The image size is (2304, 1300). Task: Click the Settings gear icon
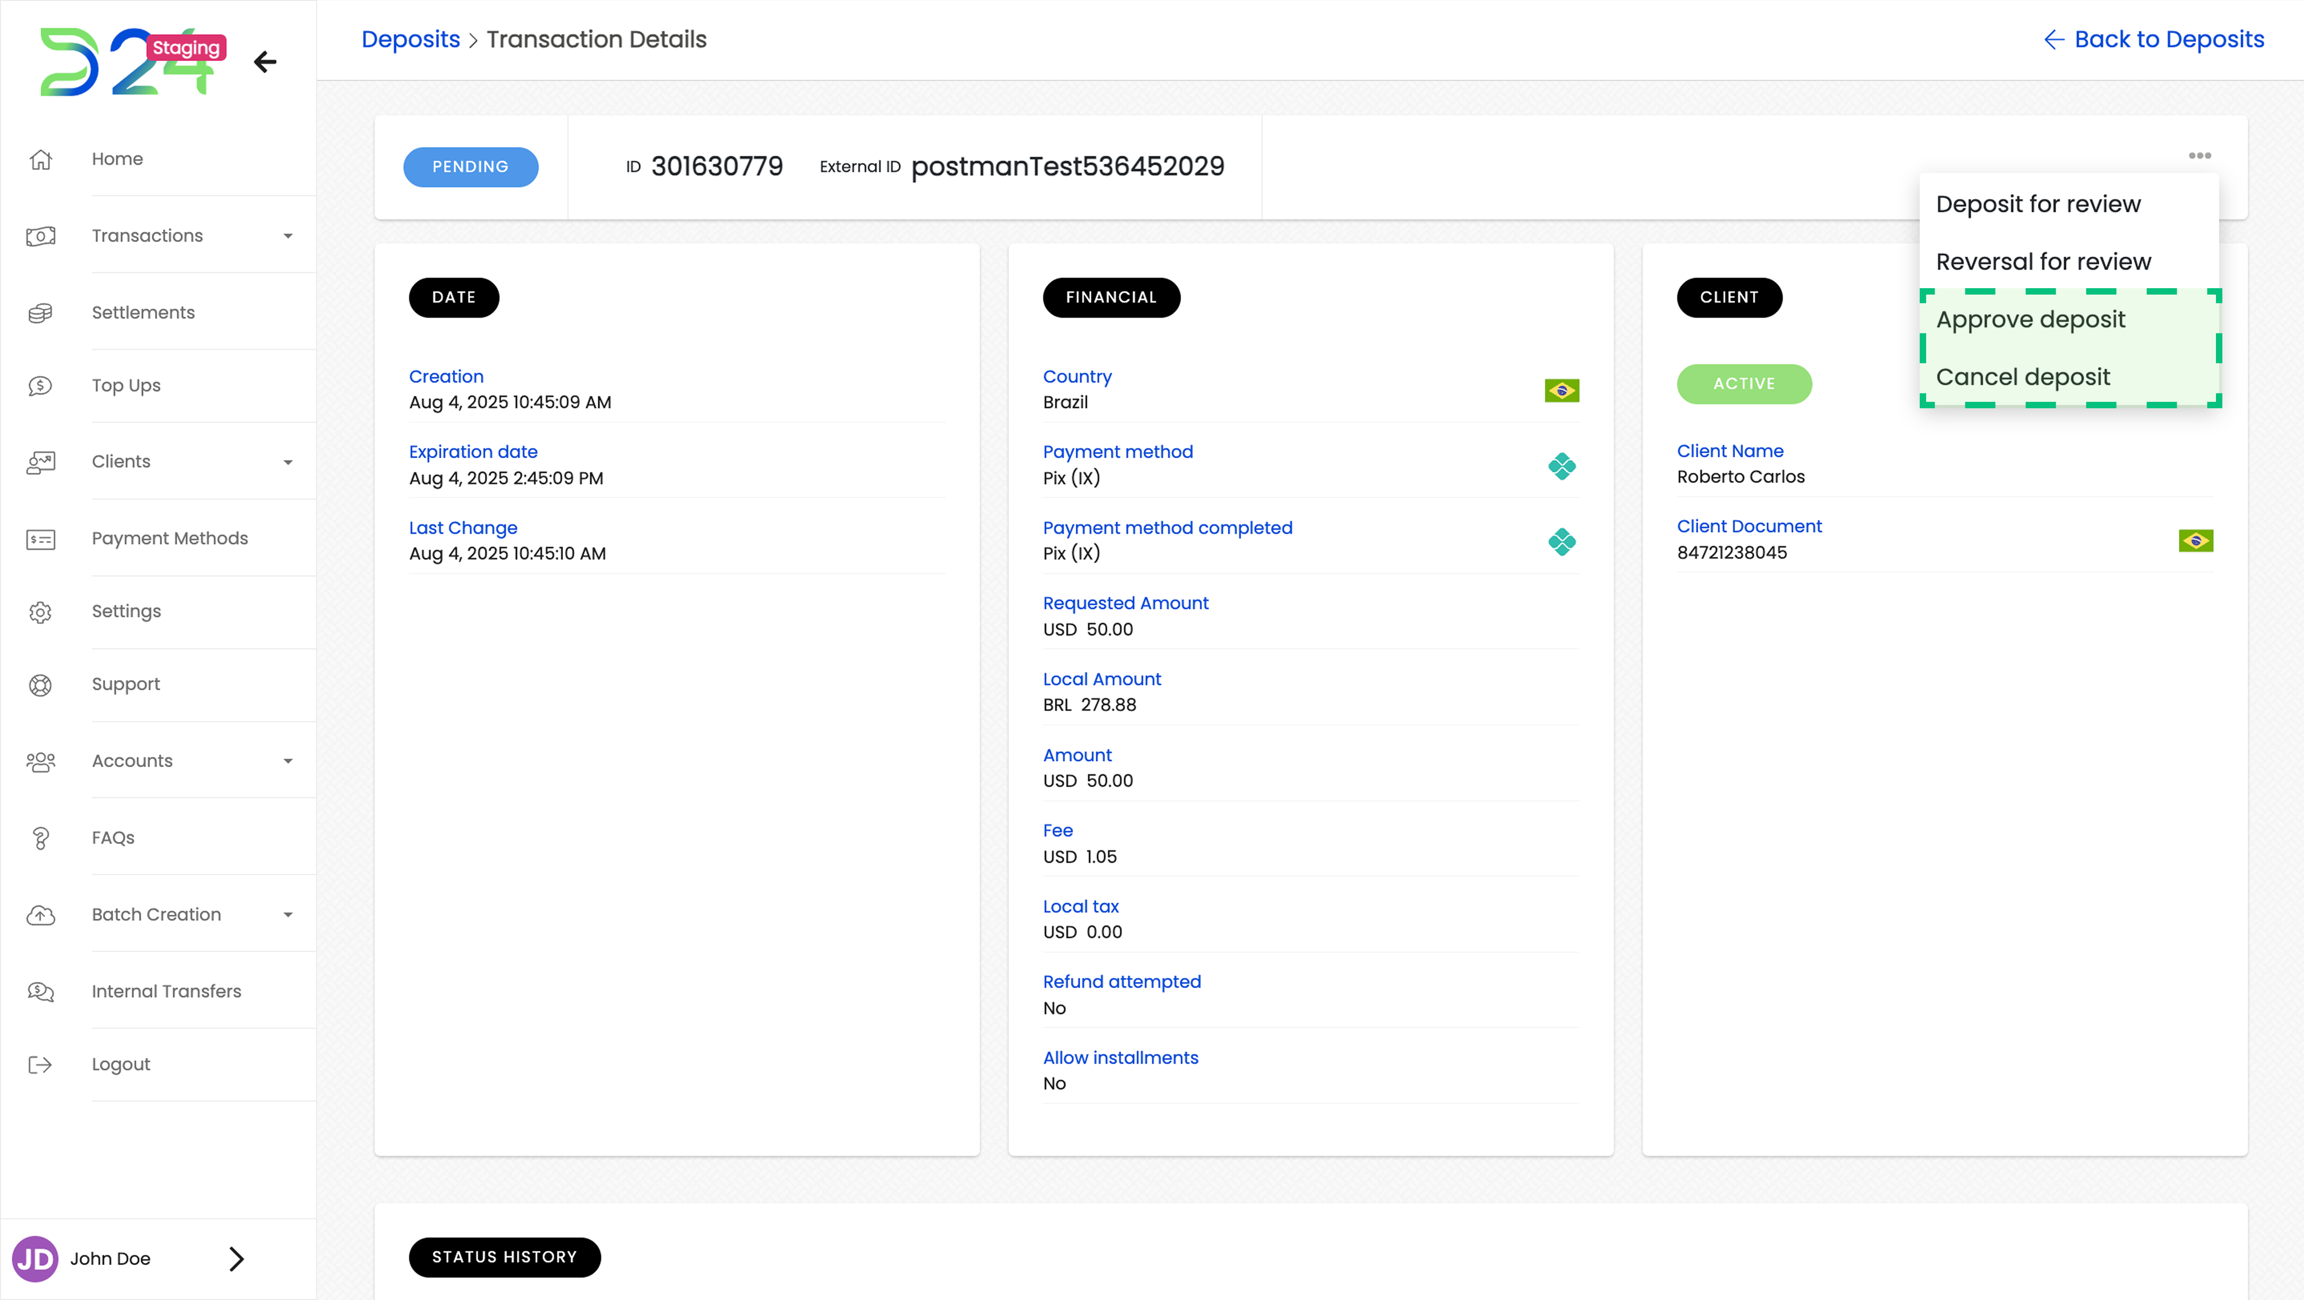[40, 612]
